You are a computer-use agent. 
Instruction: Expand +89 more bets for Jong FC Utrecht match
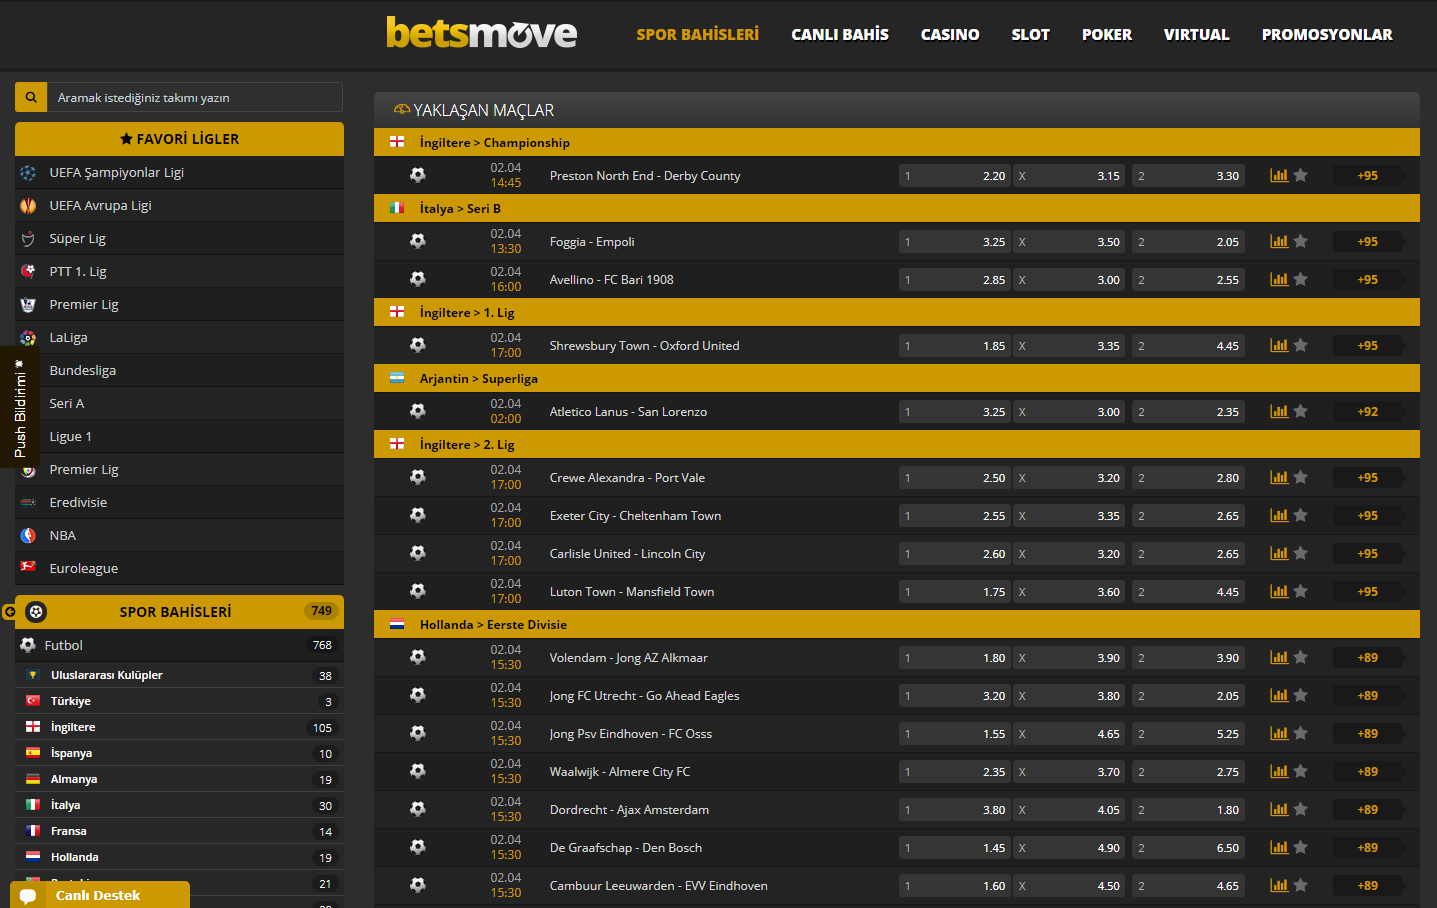(1367, 695)
